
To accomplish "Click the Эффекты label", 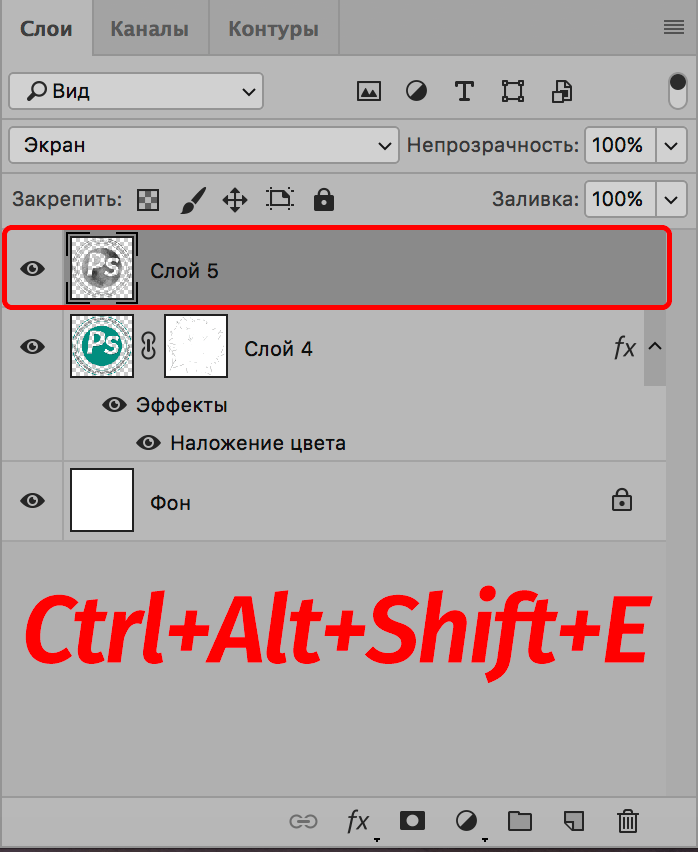I will (181, 405).
